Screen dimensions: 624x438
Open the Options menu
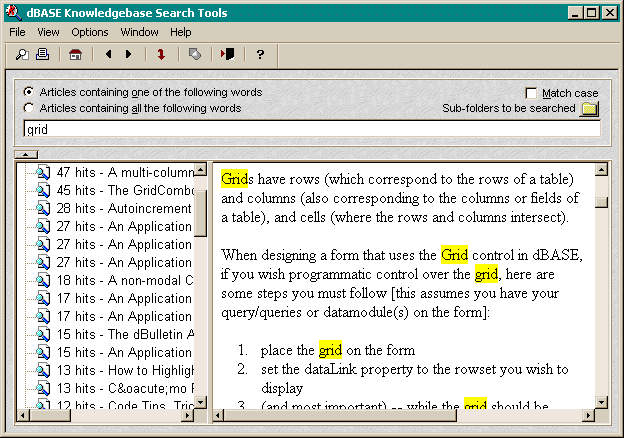click(90, 32)
